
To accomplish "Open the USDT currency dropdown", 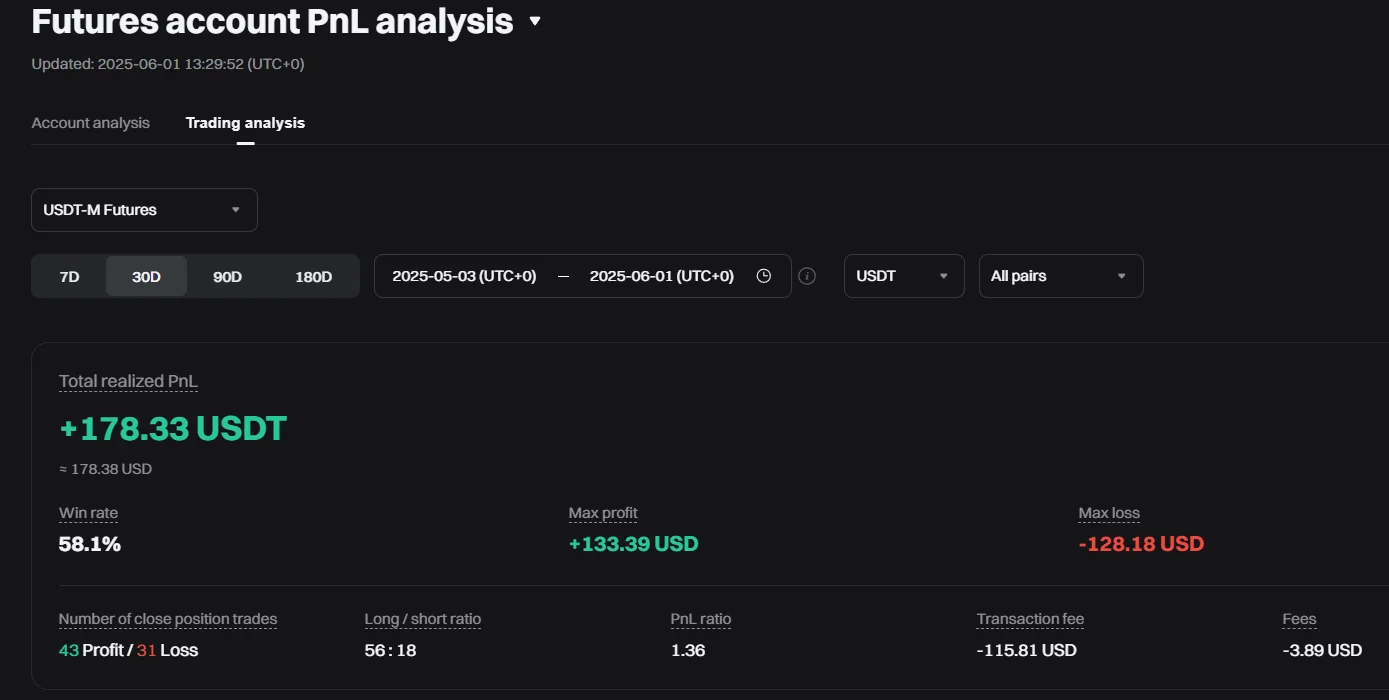I will click(904, 276).
